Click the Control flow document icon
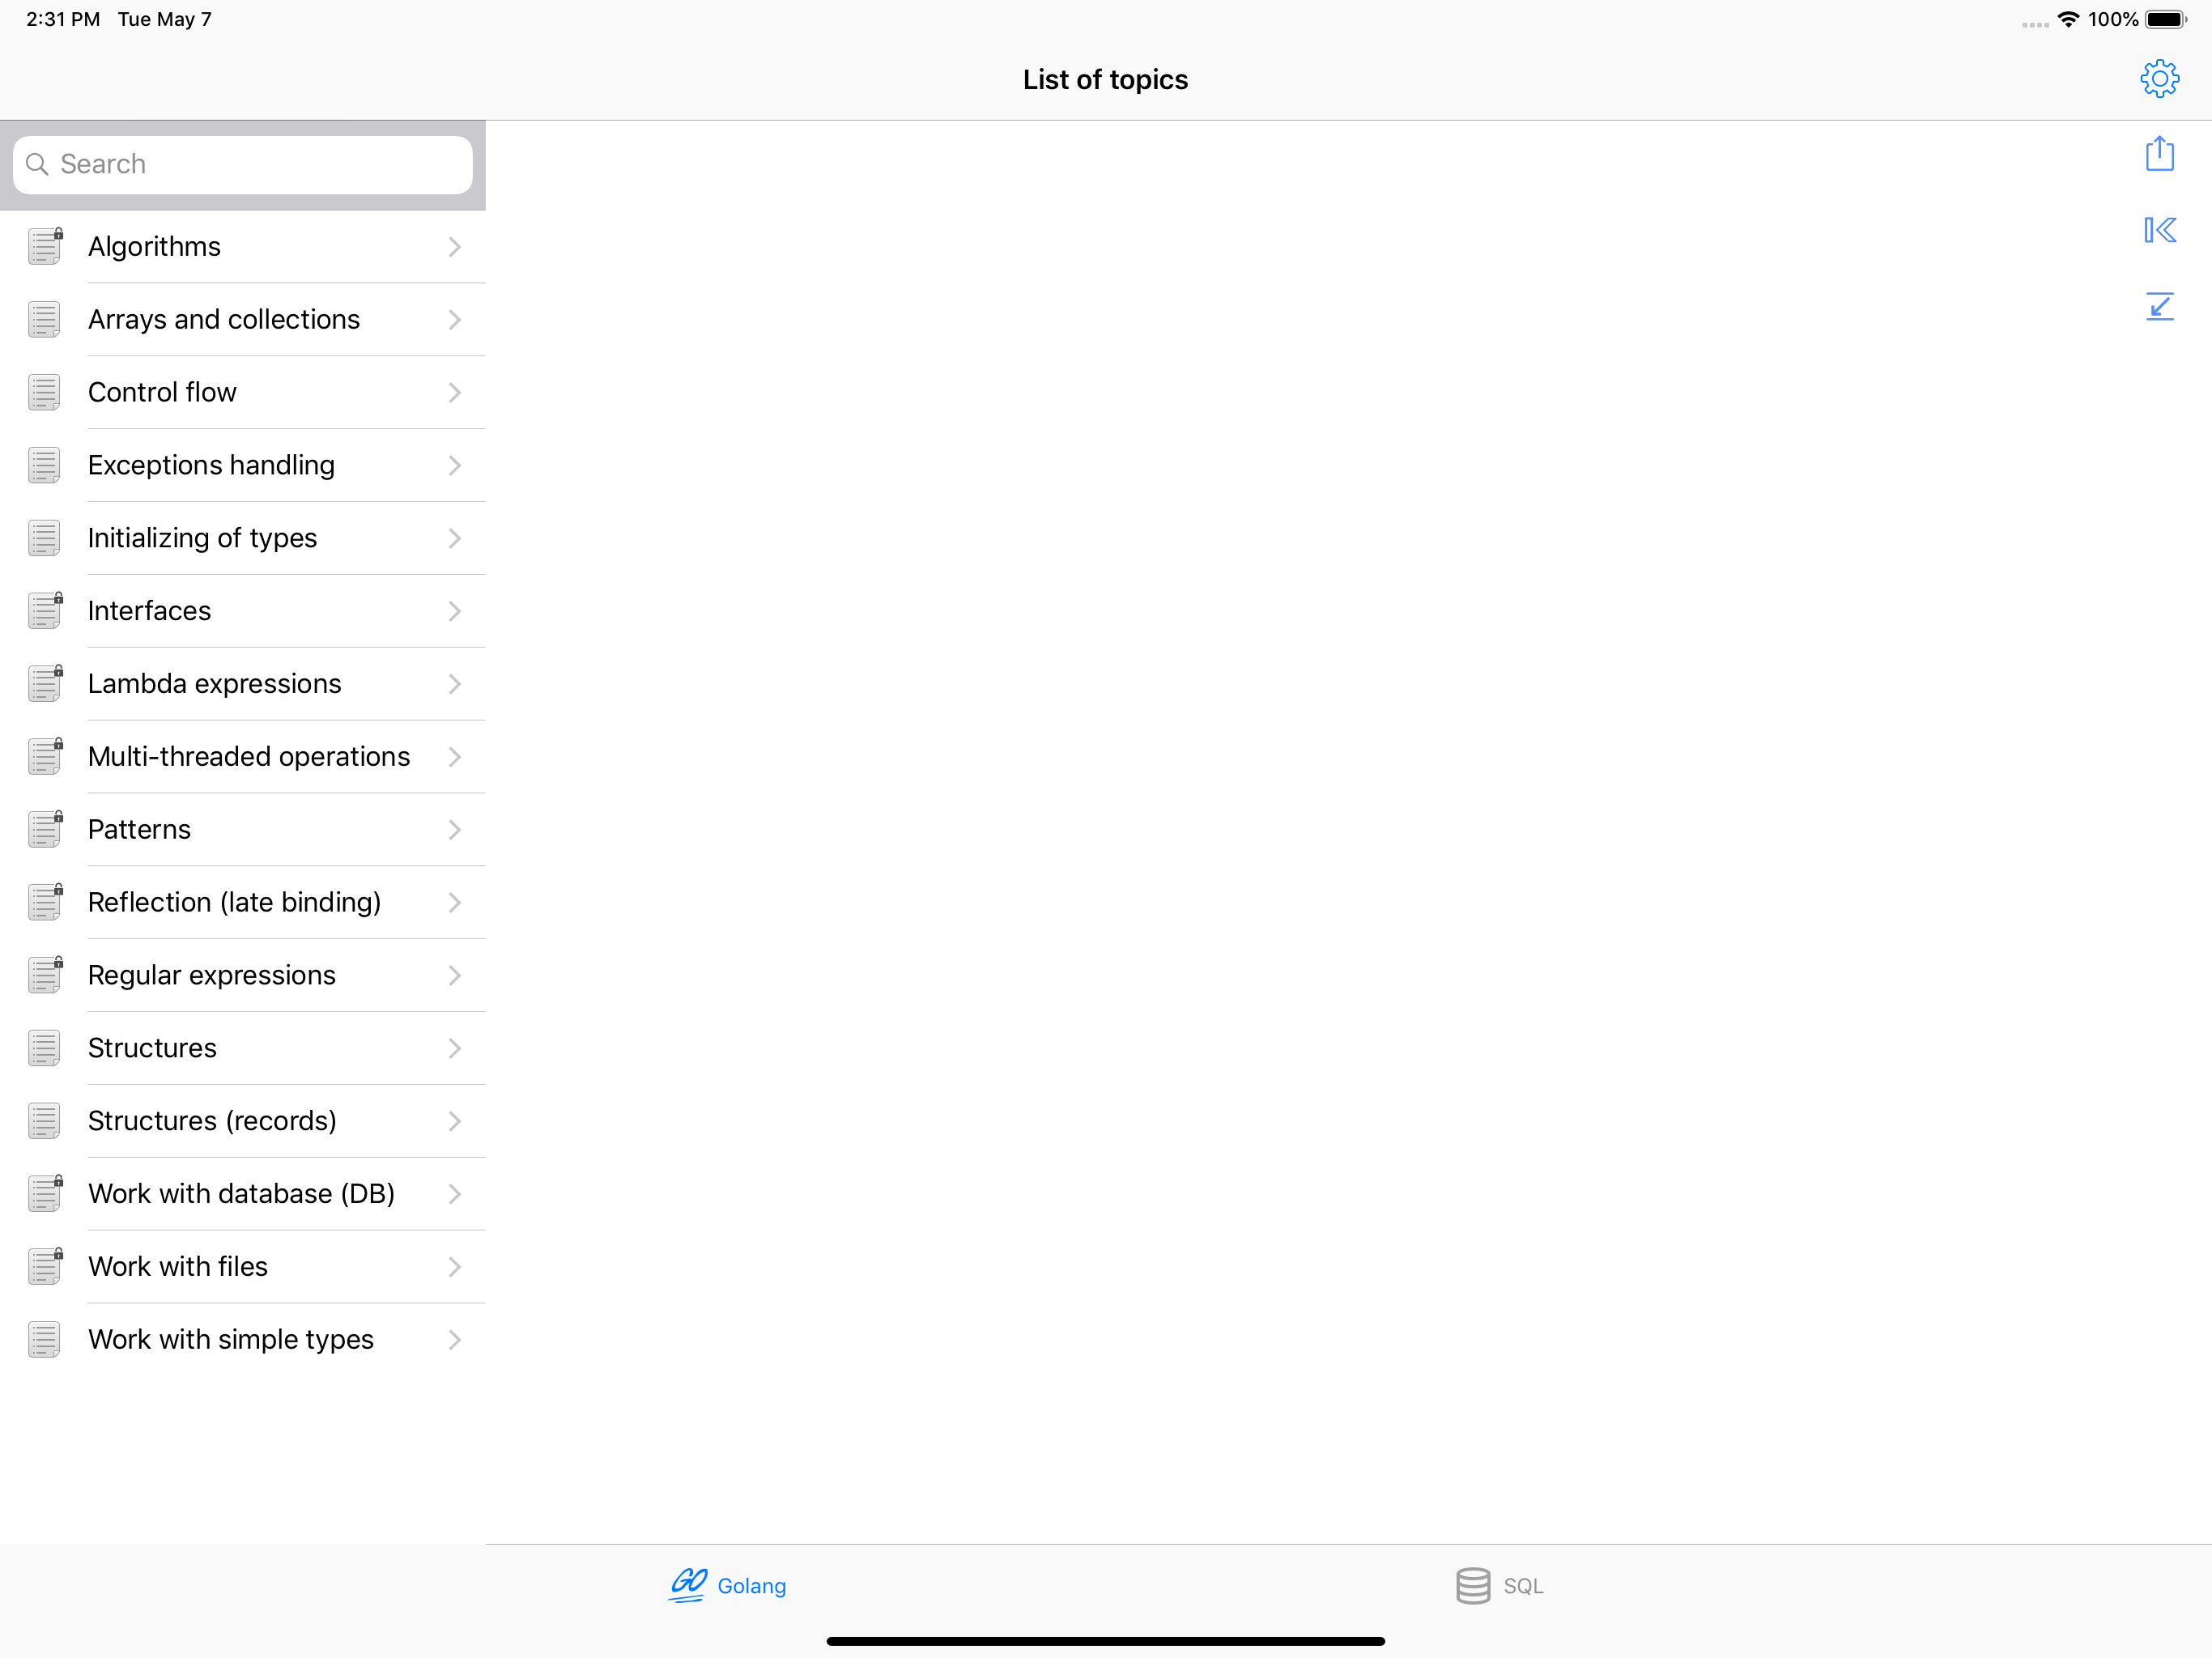 [x=44, y=392]
